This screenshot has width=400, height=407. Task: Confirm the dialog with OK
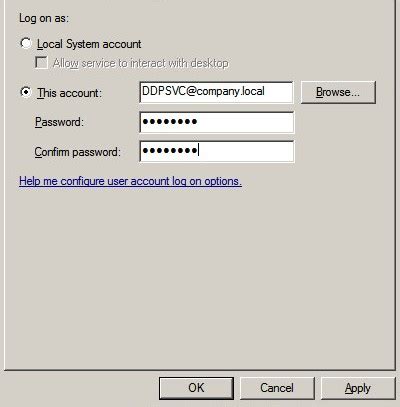pos(196,388)
